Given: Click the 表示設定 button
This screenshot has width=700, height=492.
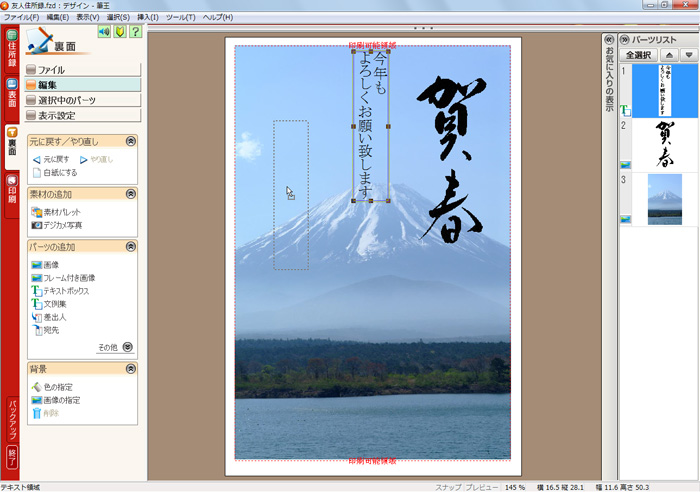Looking at the screenshot, I should (x=83, y=114).
